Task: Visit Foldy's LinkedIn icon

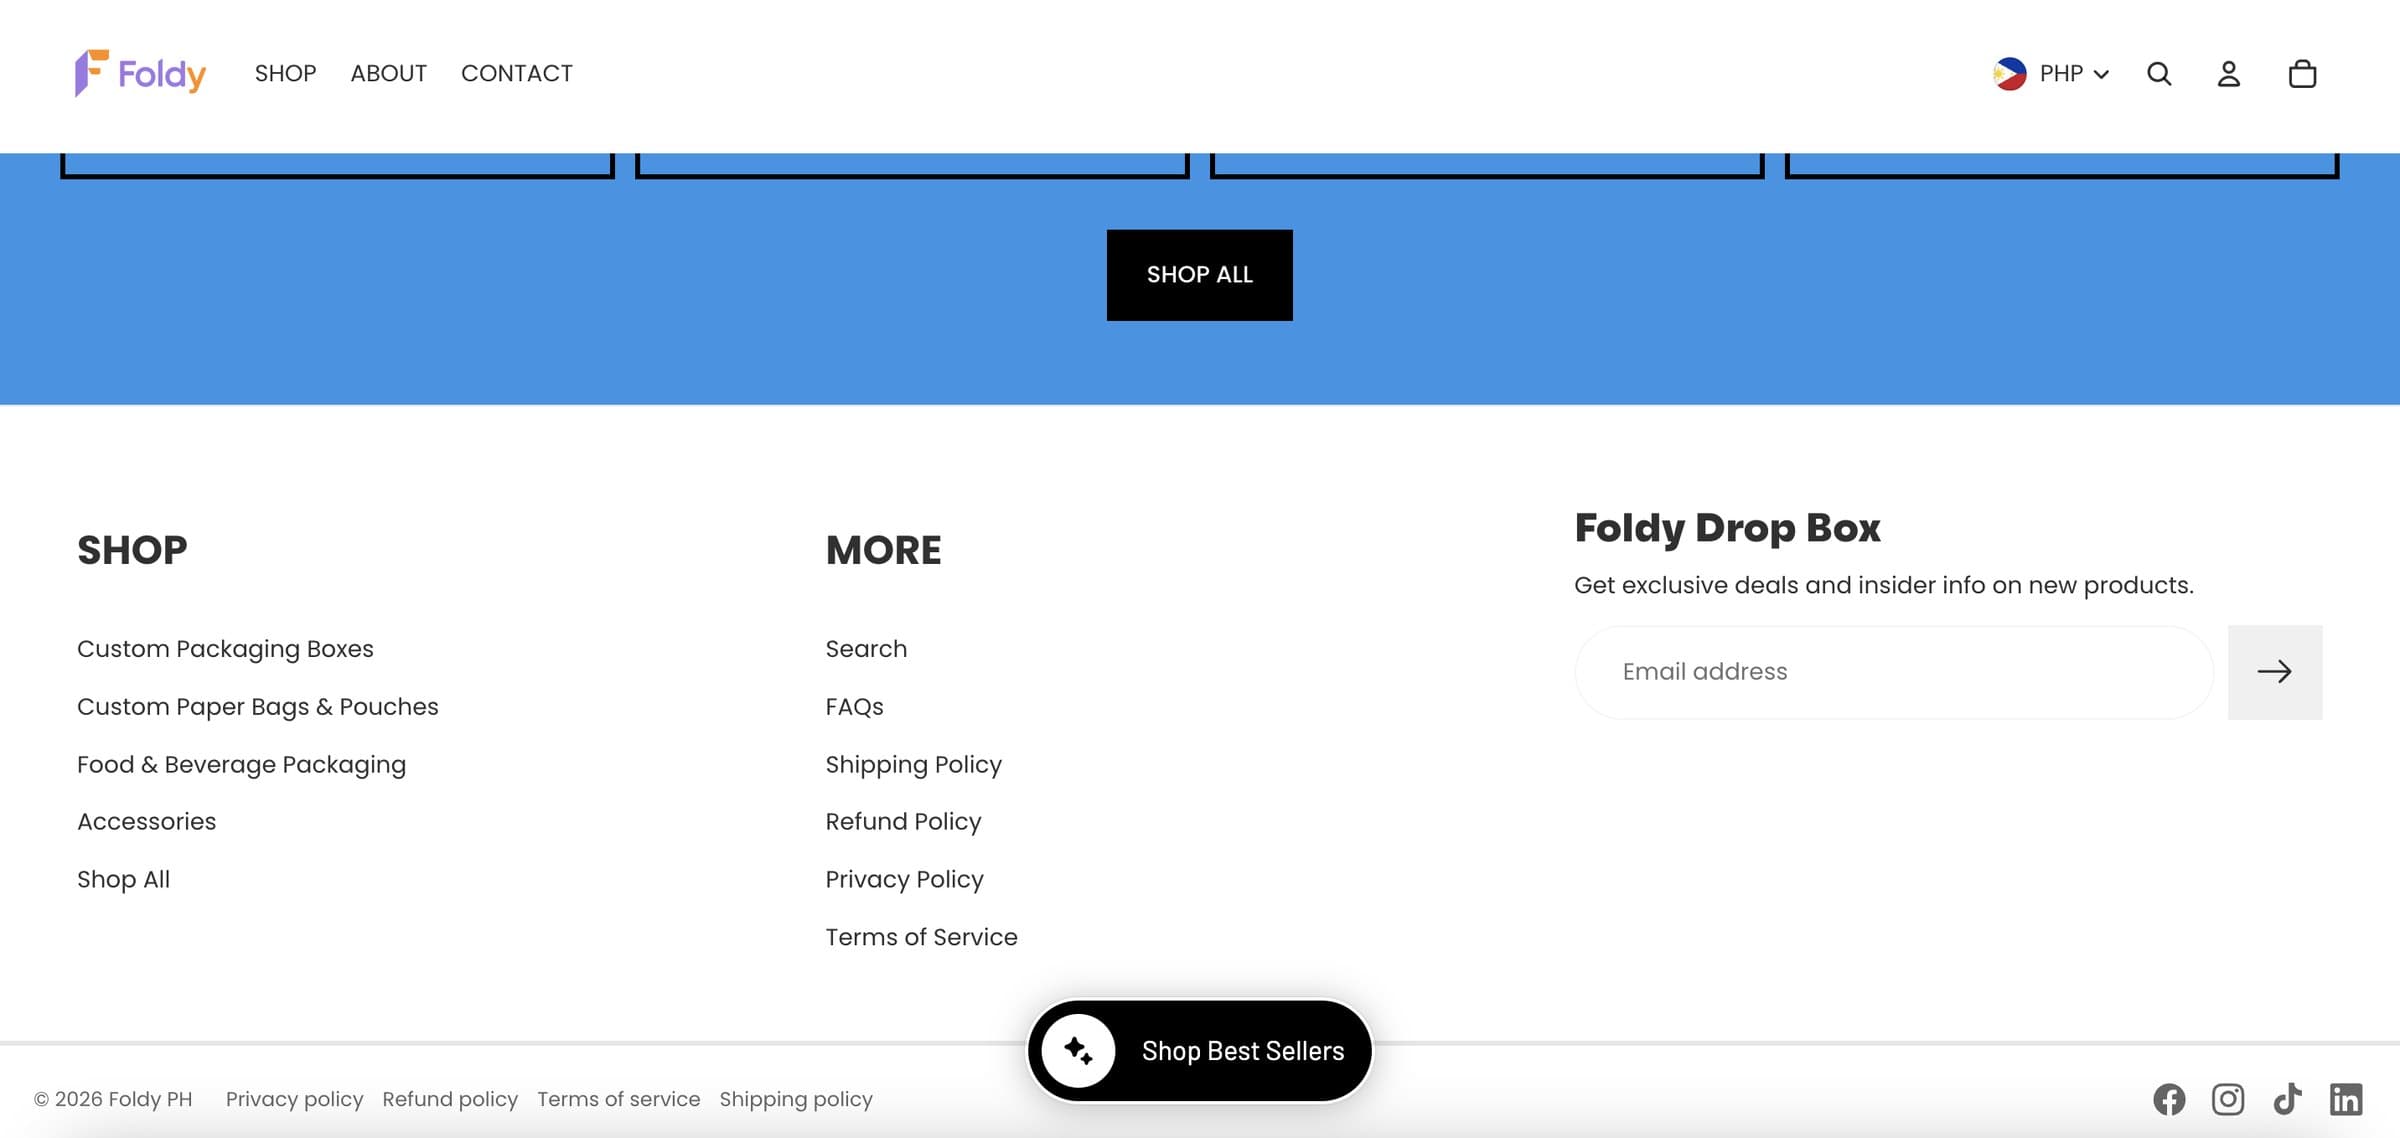Action: pyautogui.click(x=2346, y=1099)
